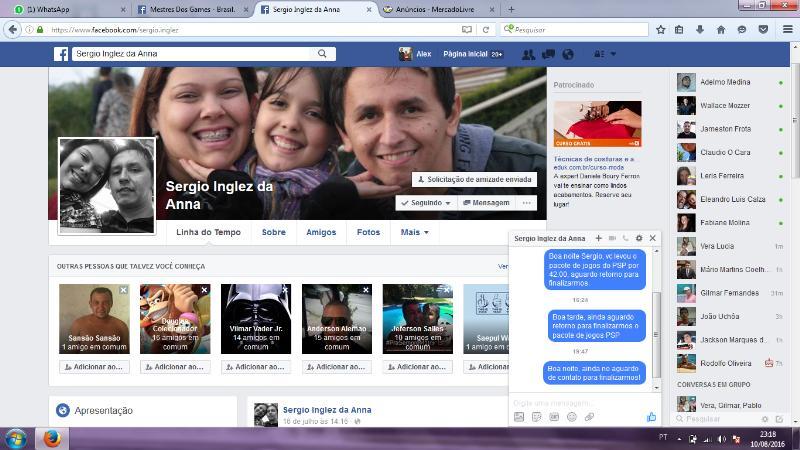Open emoji picker in chat window
The image size is (800, 450).
572,416
